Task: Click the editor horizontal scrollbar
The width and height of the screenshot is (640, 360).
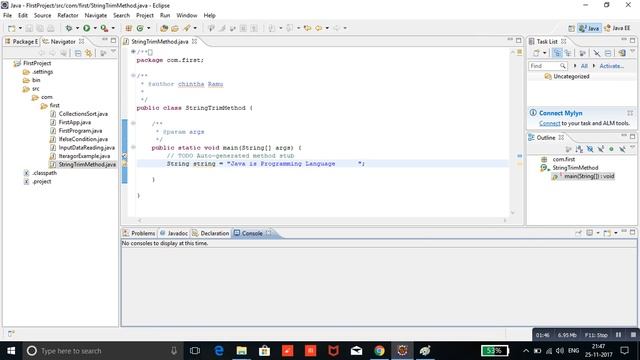Action: [x=322, y=220]
